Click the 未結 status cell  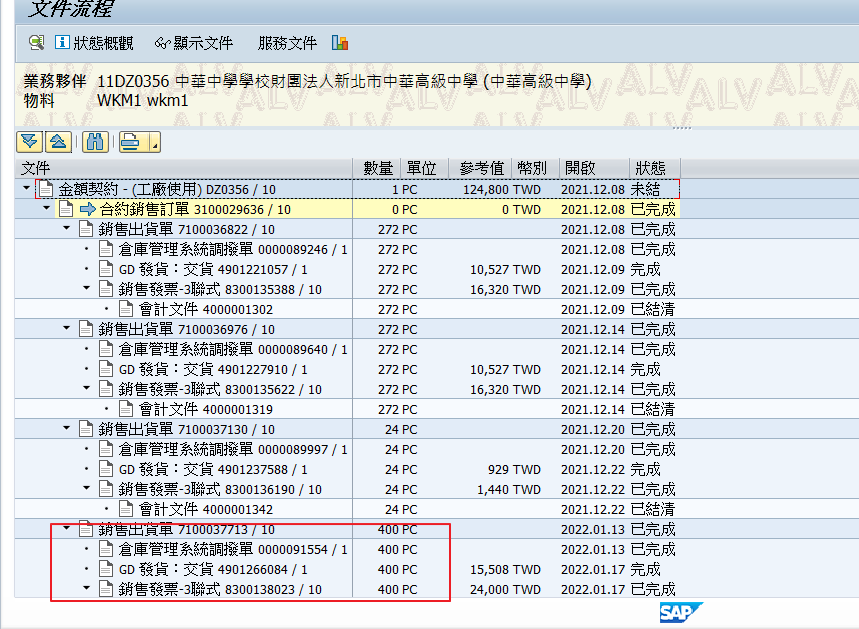pos(645,190)
